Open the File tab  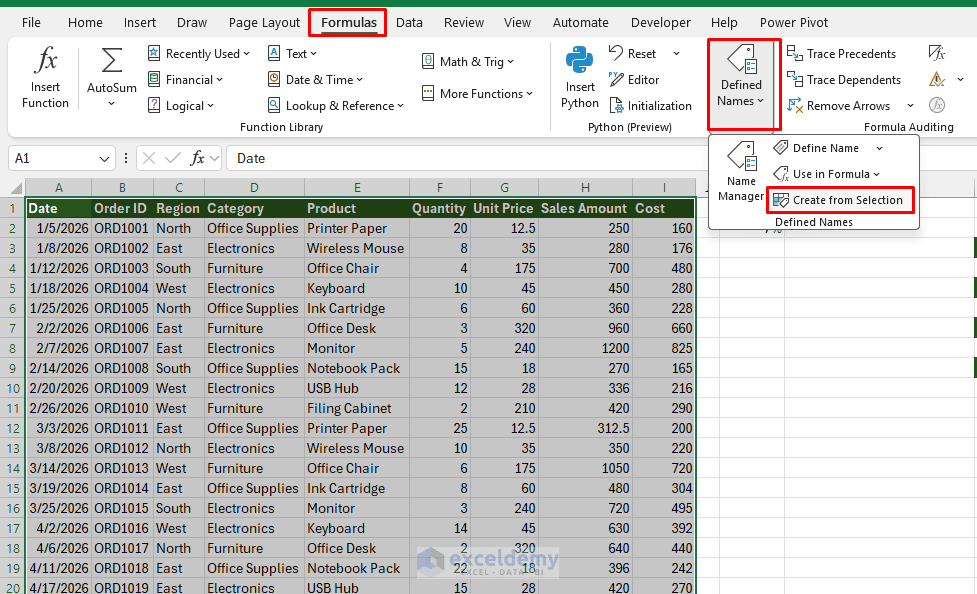(31, 22)
